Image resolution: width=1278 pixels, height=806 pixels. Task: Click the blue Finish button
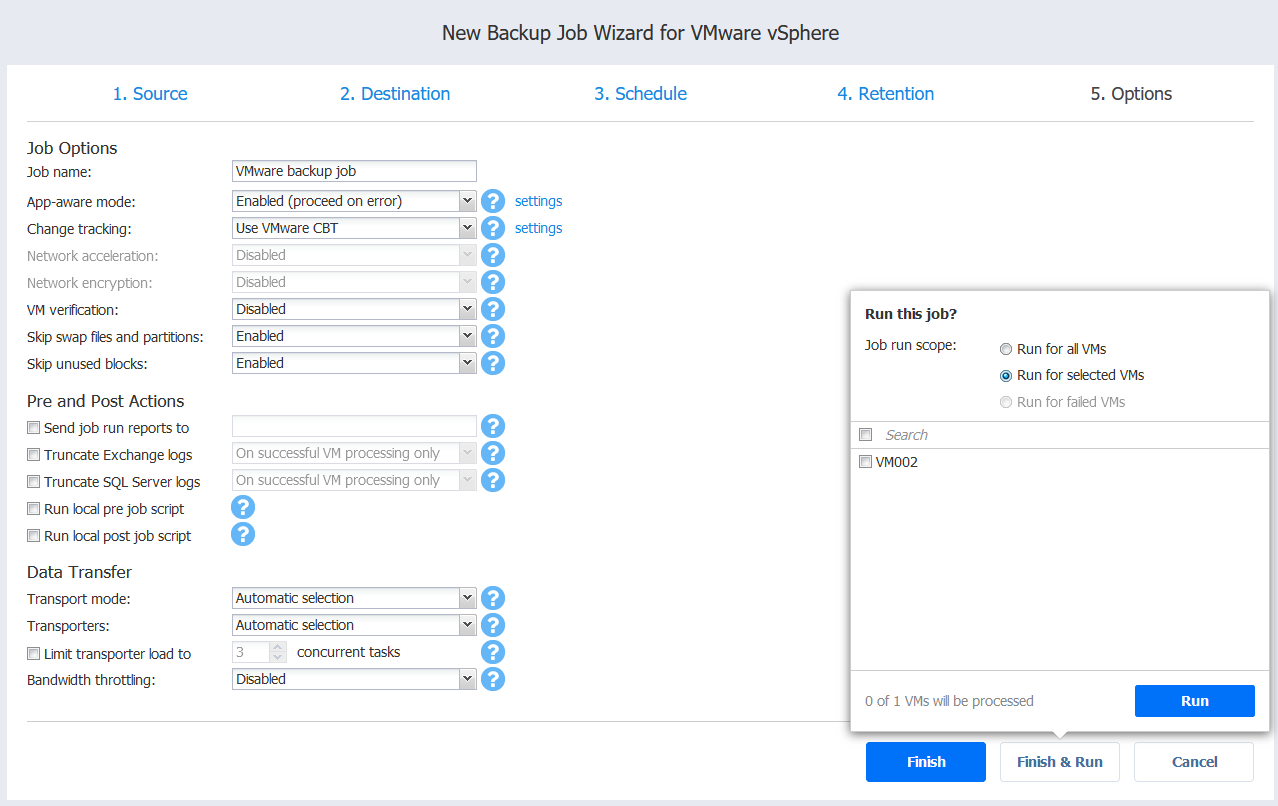click(926, 762)
